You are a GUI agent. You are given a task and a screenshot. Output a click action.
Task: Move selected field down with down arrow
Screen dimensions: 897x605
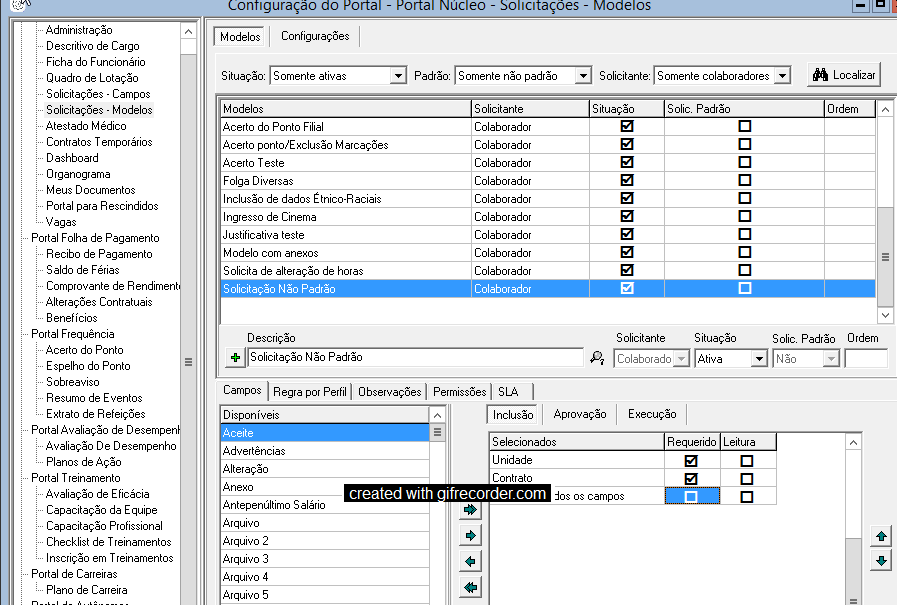point(881,561)
